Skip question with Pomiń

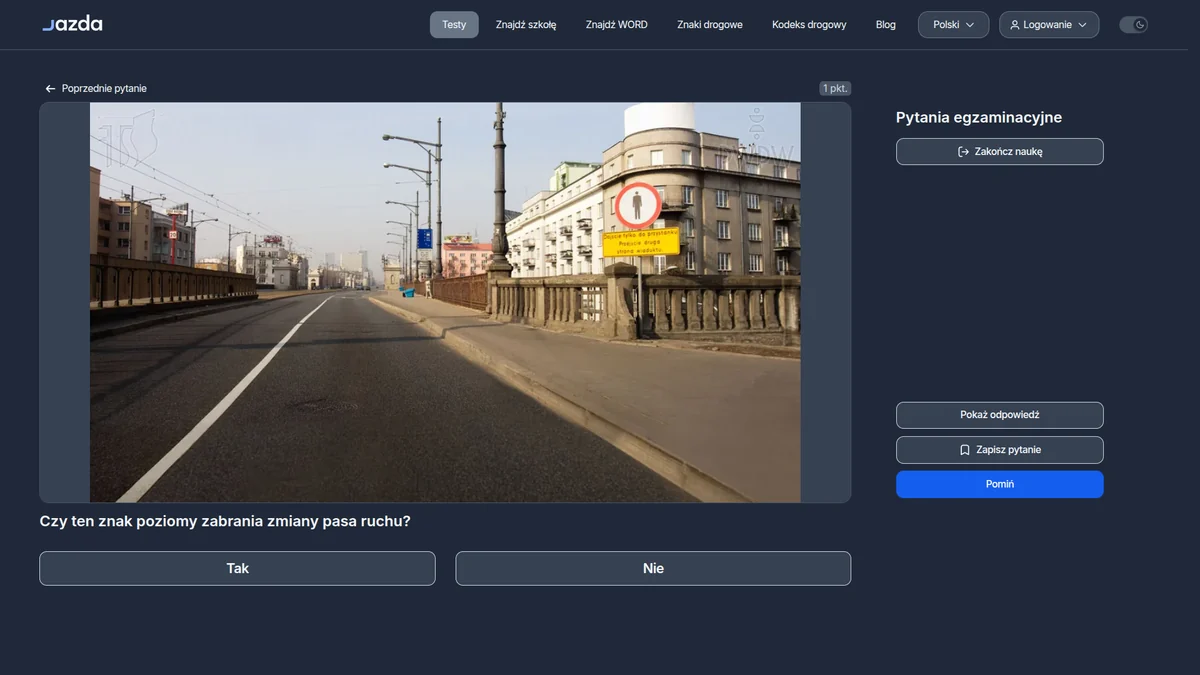1000,484
